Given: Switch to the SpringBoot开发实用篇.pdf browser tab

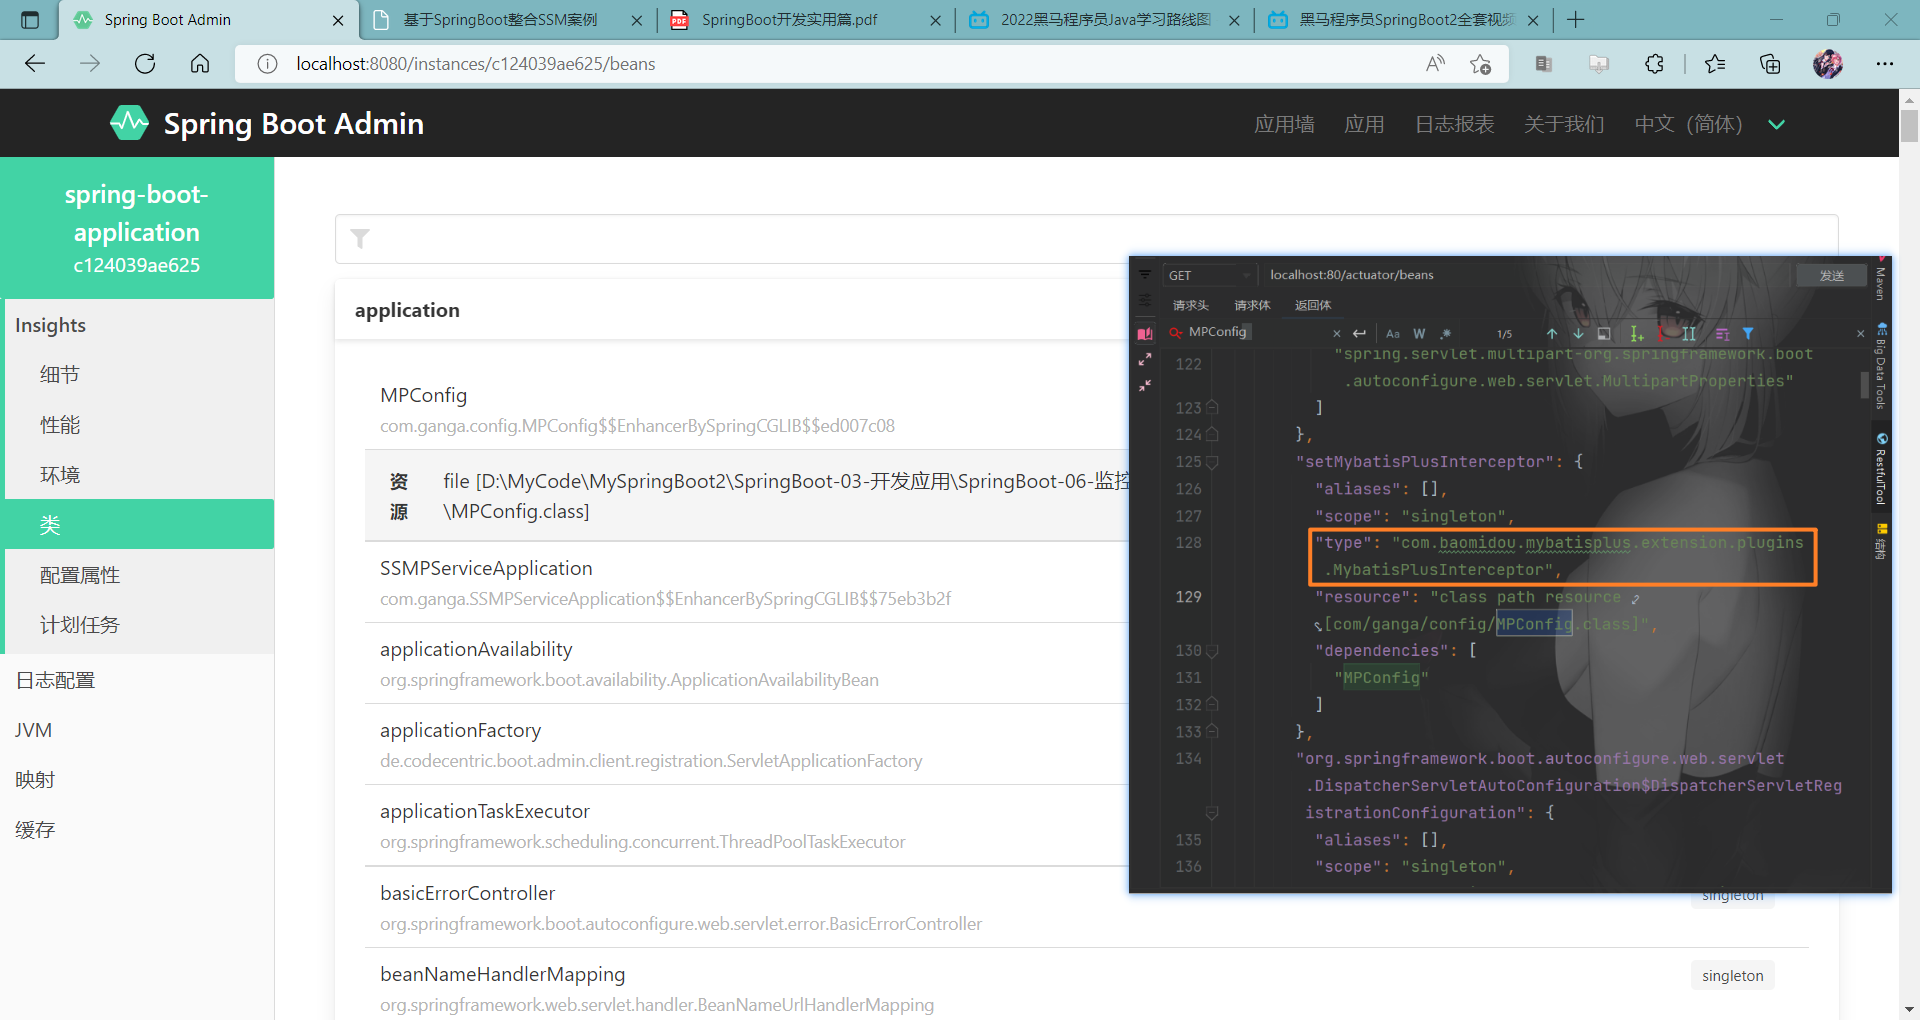Looking at the screenshot, I should pos(805,20).
